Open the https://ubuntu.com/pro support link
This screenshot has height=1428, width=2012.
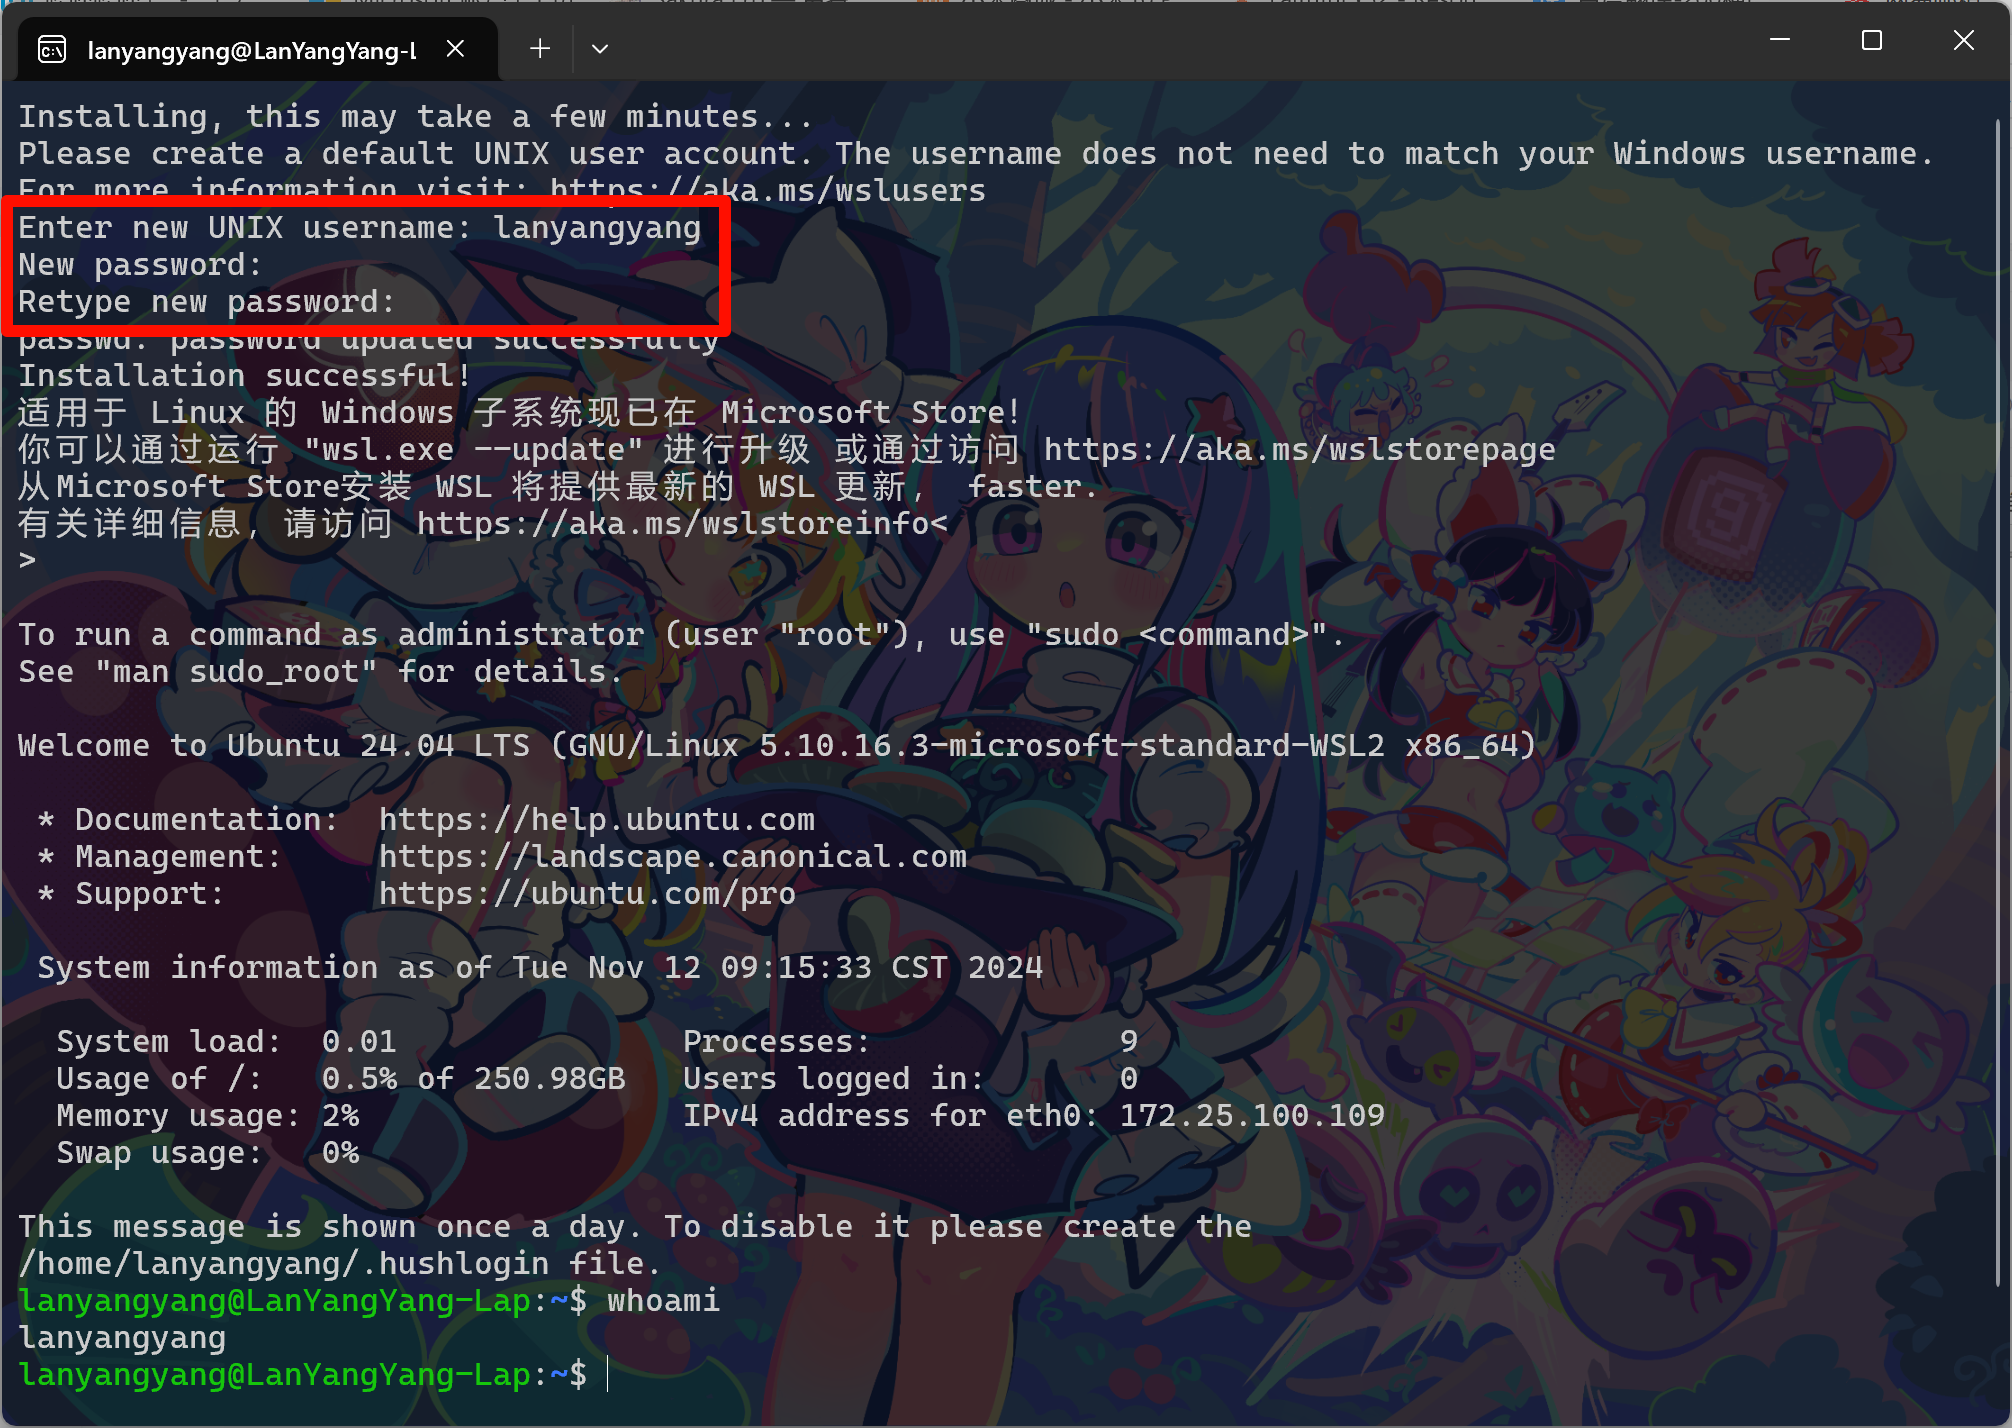coord(587,894)
